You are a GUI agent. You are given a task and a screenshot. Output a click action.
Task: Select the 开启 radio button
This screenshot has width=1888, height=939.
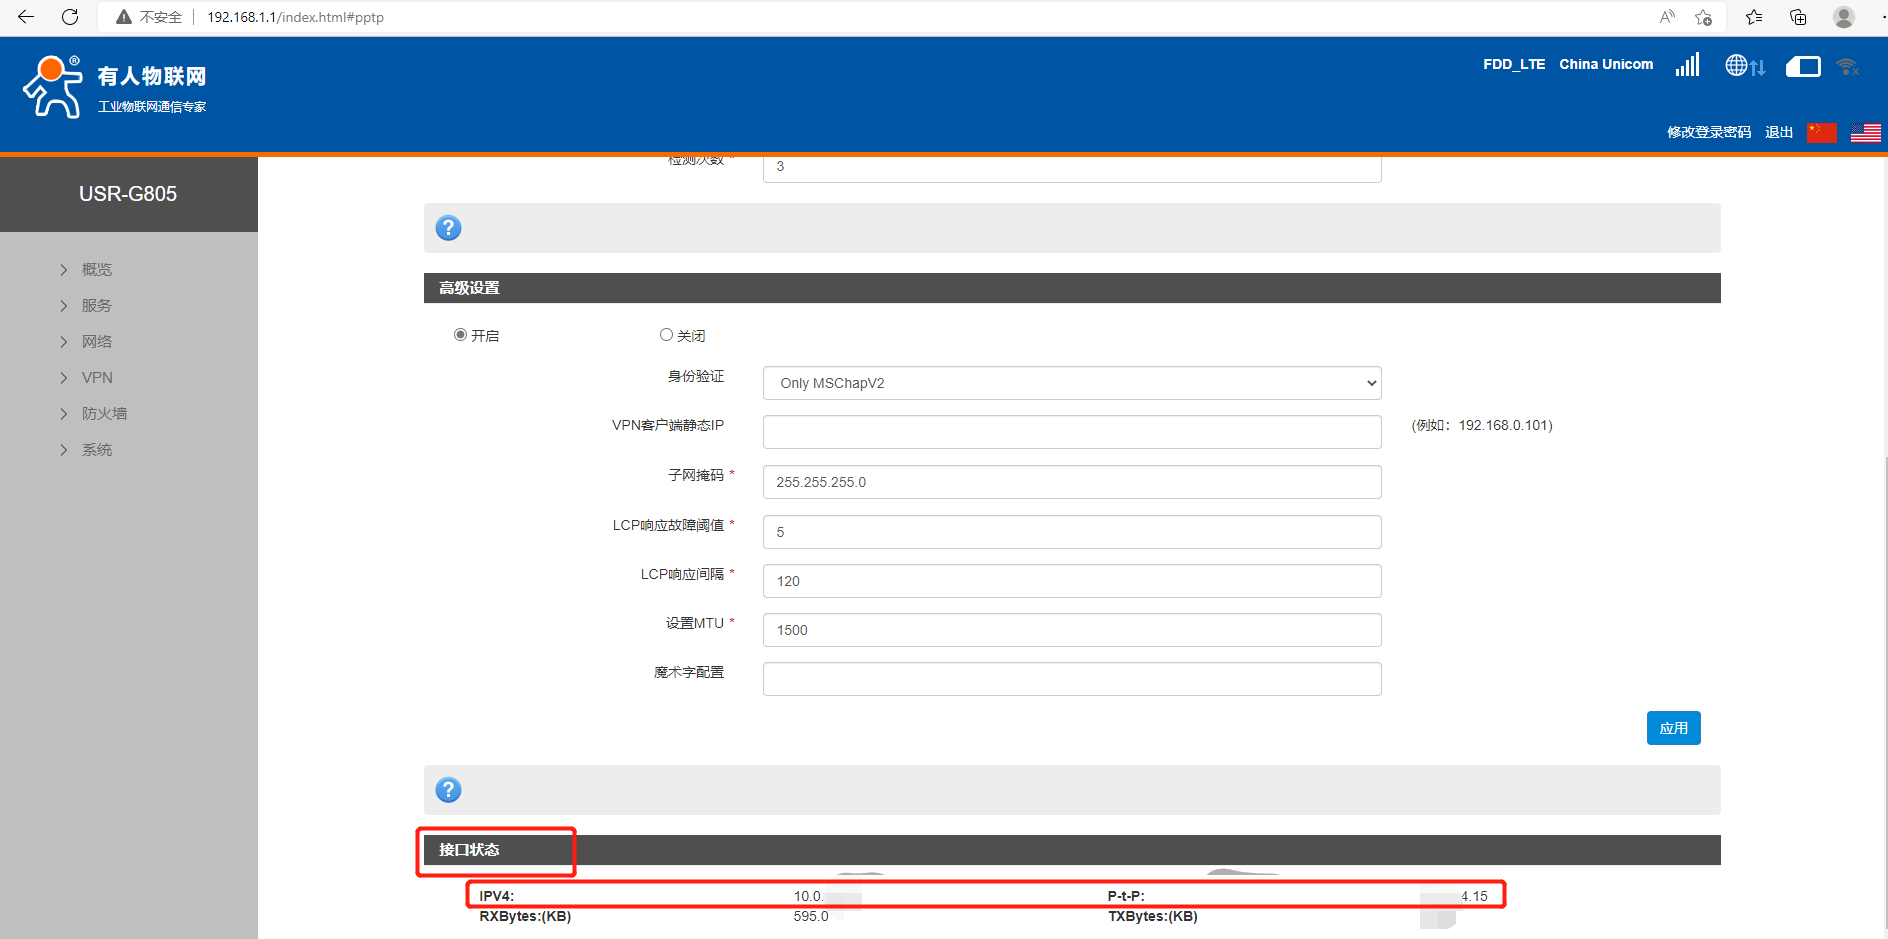(460, 335)
